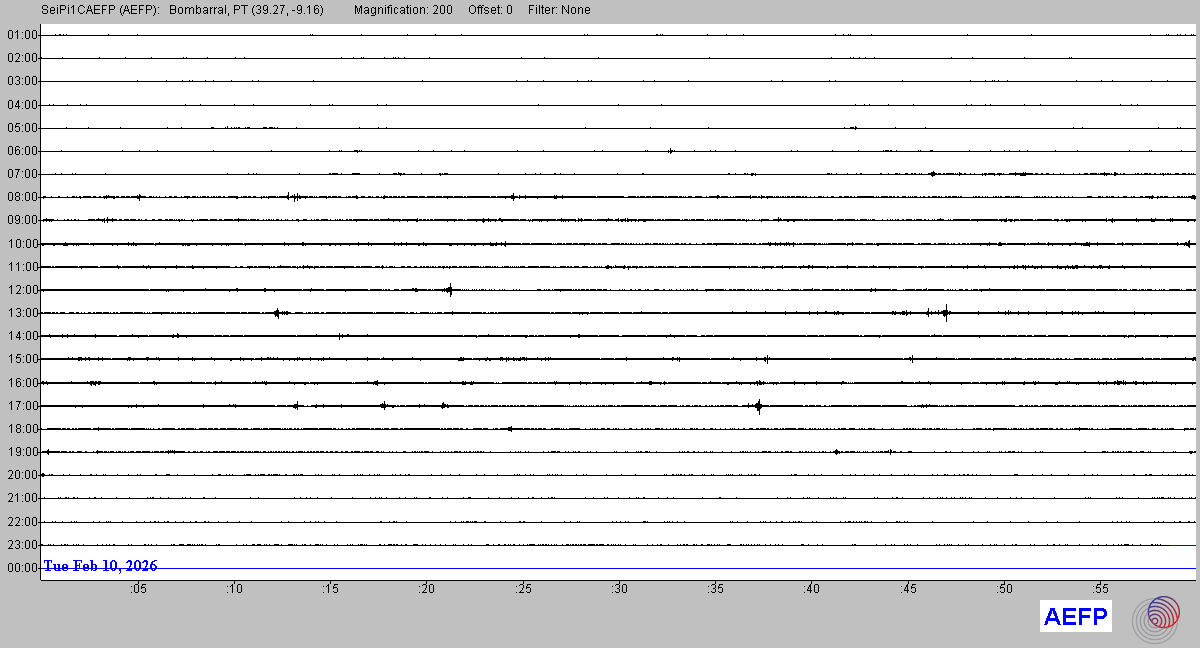Viewport: 1200px width, 648px height.
Task: Click the 01:00 hour label
Action: click(22, 35)
